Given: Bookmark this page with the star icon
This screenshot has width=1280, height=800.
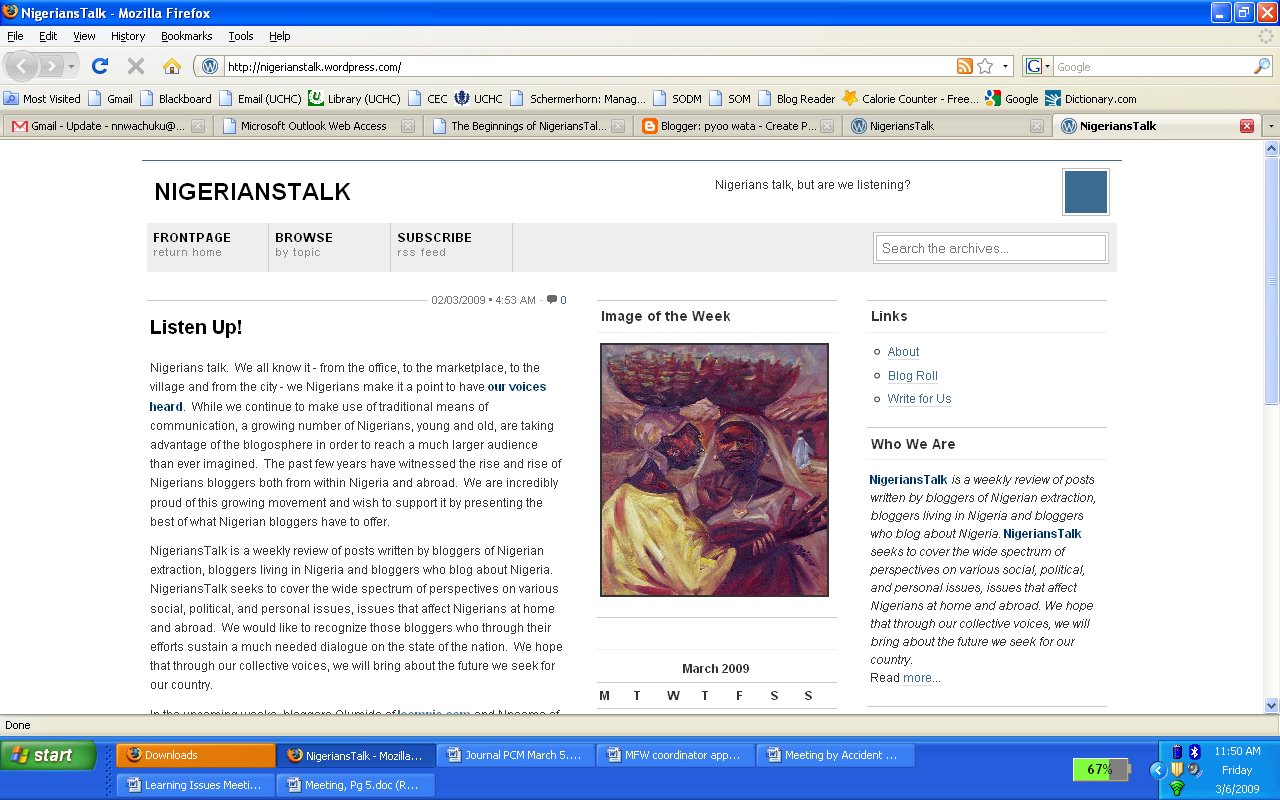Looking at the screenshot, I should click(985, 66).
